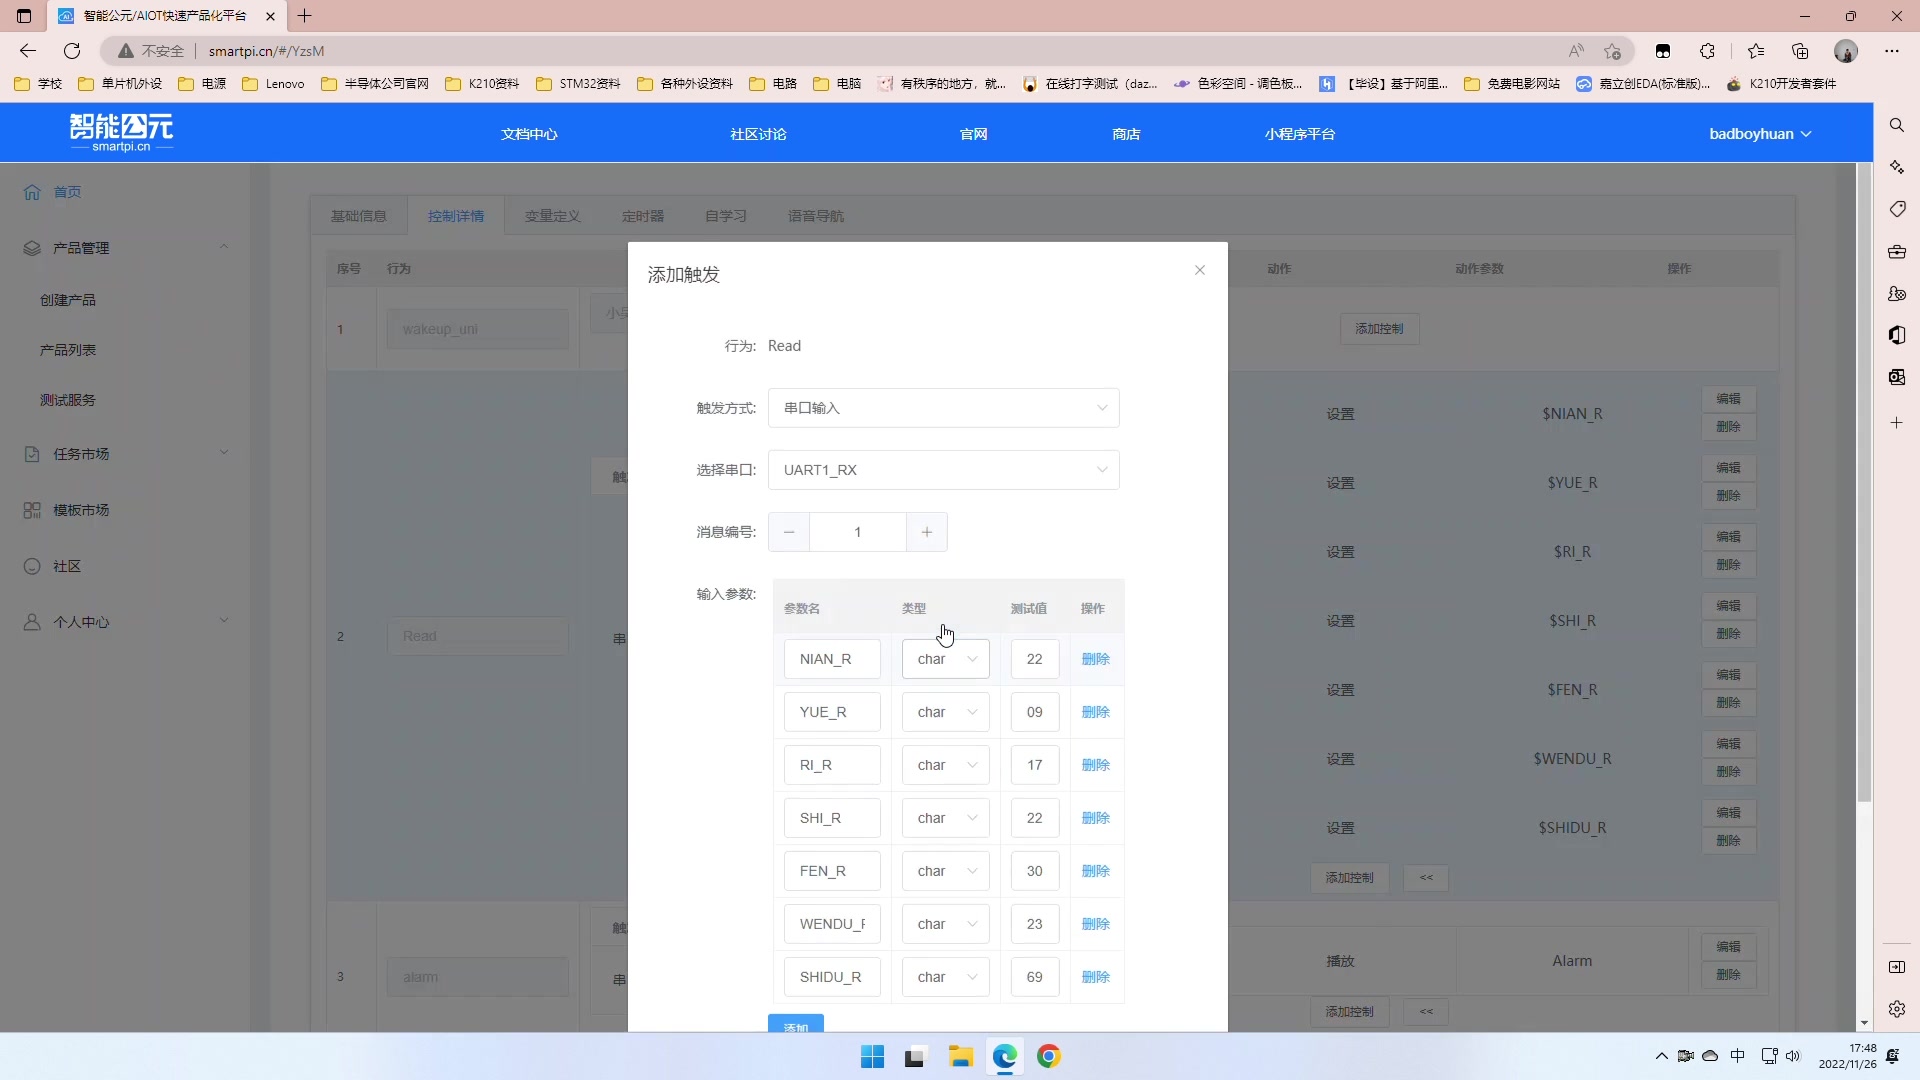The width and height of the screenshot is (1920, 1080).
Task: Open Chrome from taskbar
Action: coord(1049,1057)
